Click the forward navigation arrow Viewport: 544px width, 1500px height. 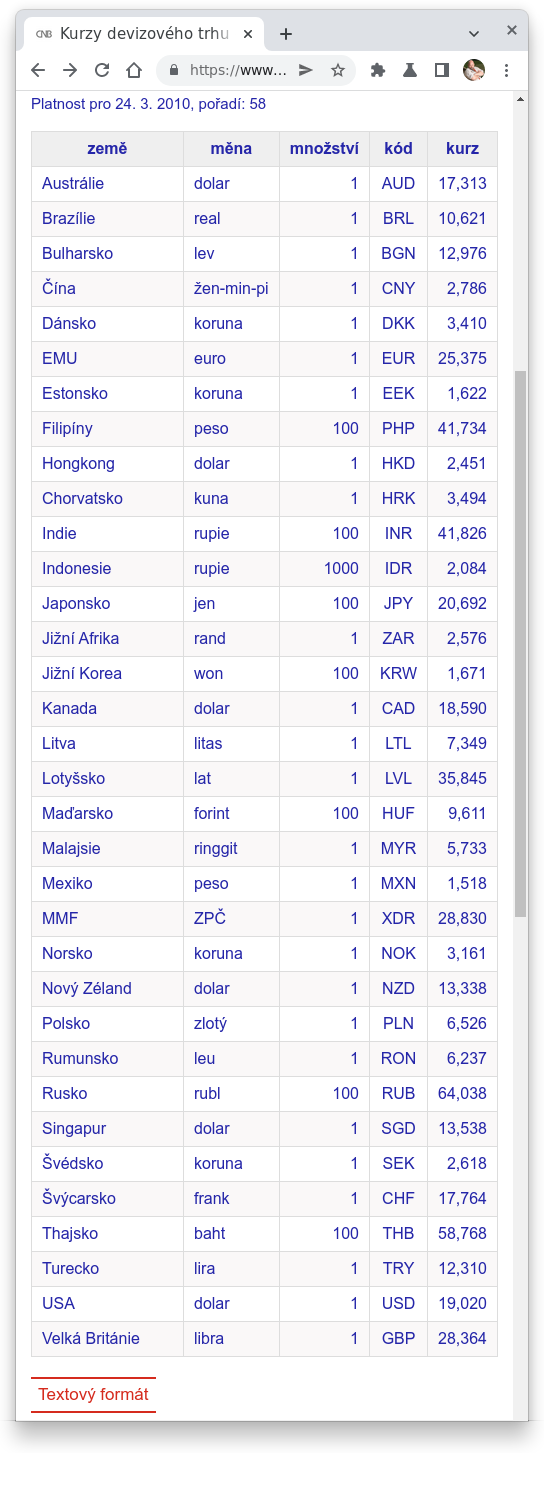click(x=70, y=70)
